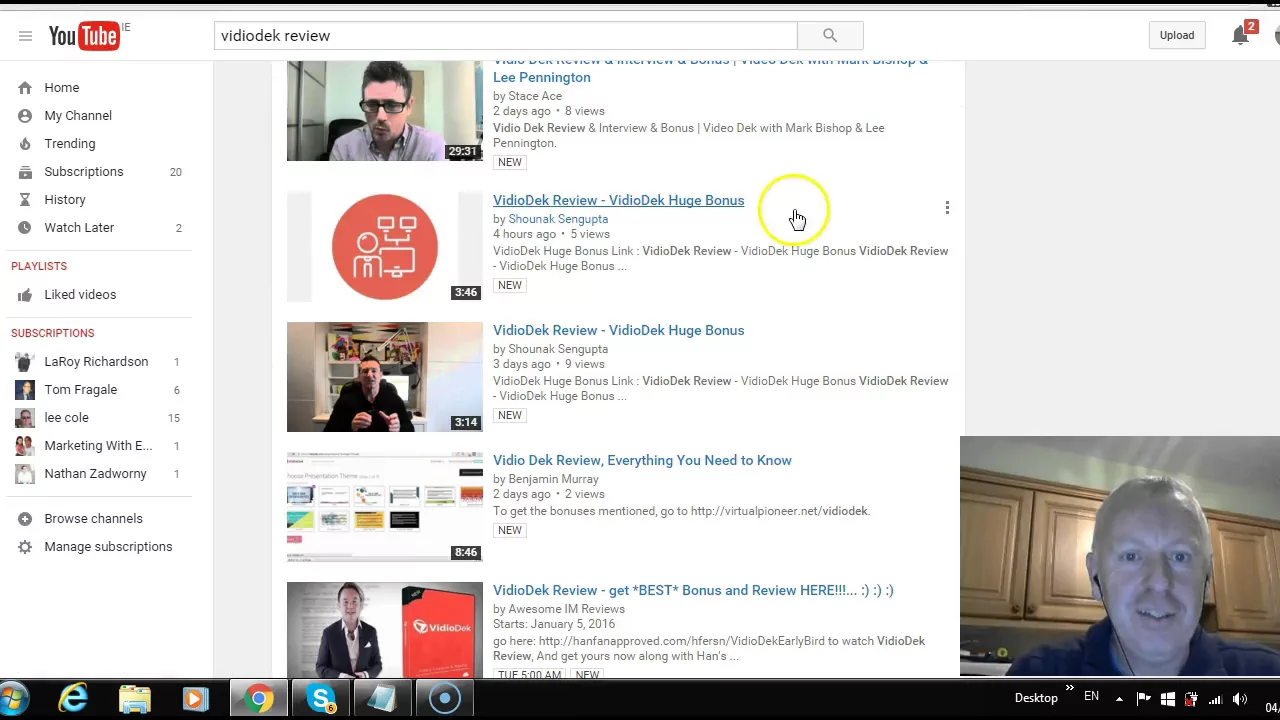Open Nathan Zadworny subscription
The image size is (1280, 720).
95,474
